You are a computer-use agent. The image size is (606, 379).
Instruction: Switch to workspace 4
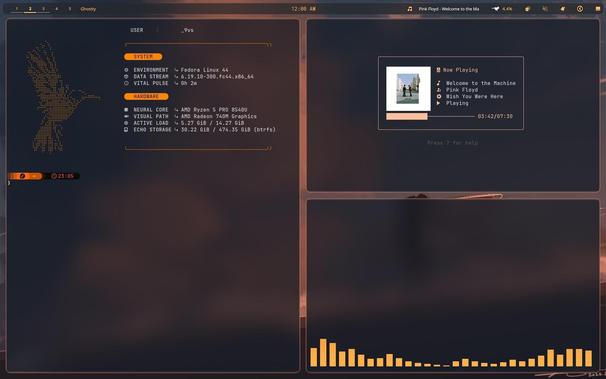tap(56, 8)
